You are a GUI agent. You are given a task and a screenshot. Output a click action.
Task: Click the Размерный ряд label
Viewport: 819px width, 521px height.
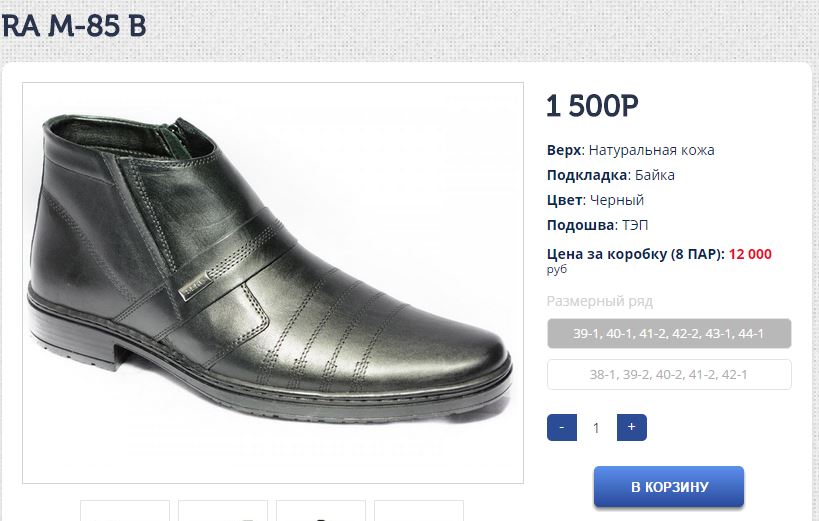pyautogui.click(x=599, y=301)
